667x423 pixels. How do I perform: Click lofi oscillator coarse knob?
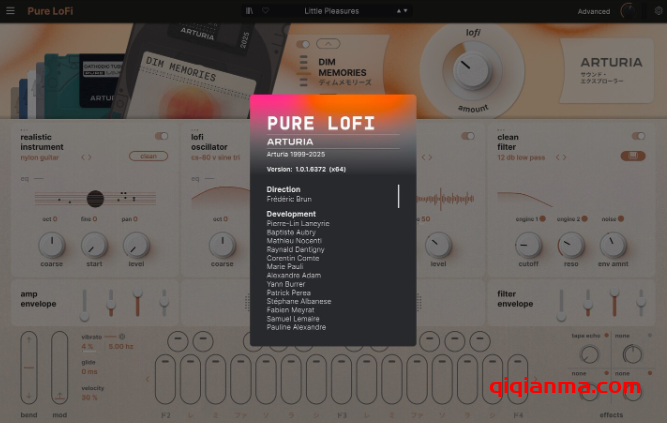222,246
